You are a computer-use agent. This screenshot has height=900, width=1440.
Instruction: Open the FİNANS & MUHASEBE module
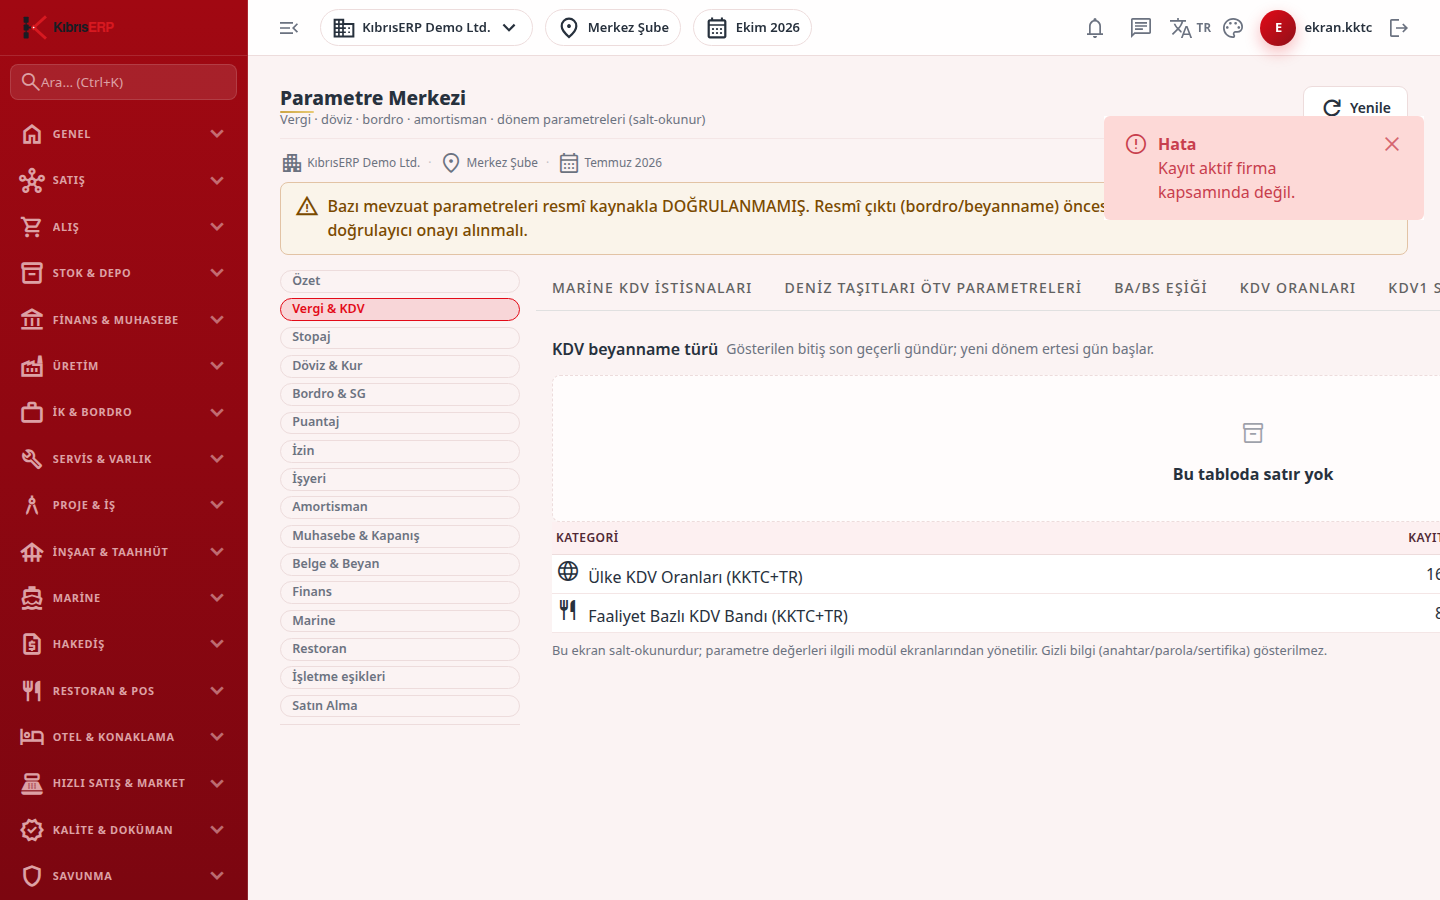coord(124,320)
